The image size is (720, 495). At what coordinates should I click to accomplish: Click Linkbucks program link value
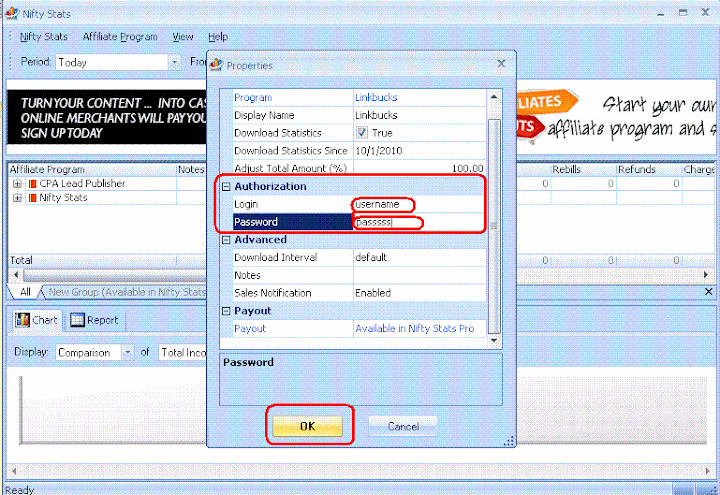376,97
